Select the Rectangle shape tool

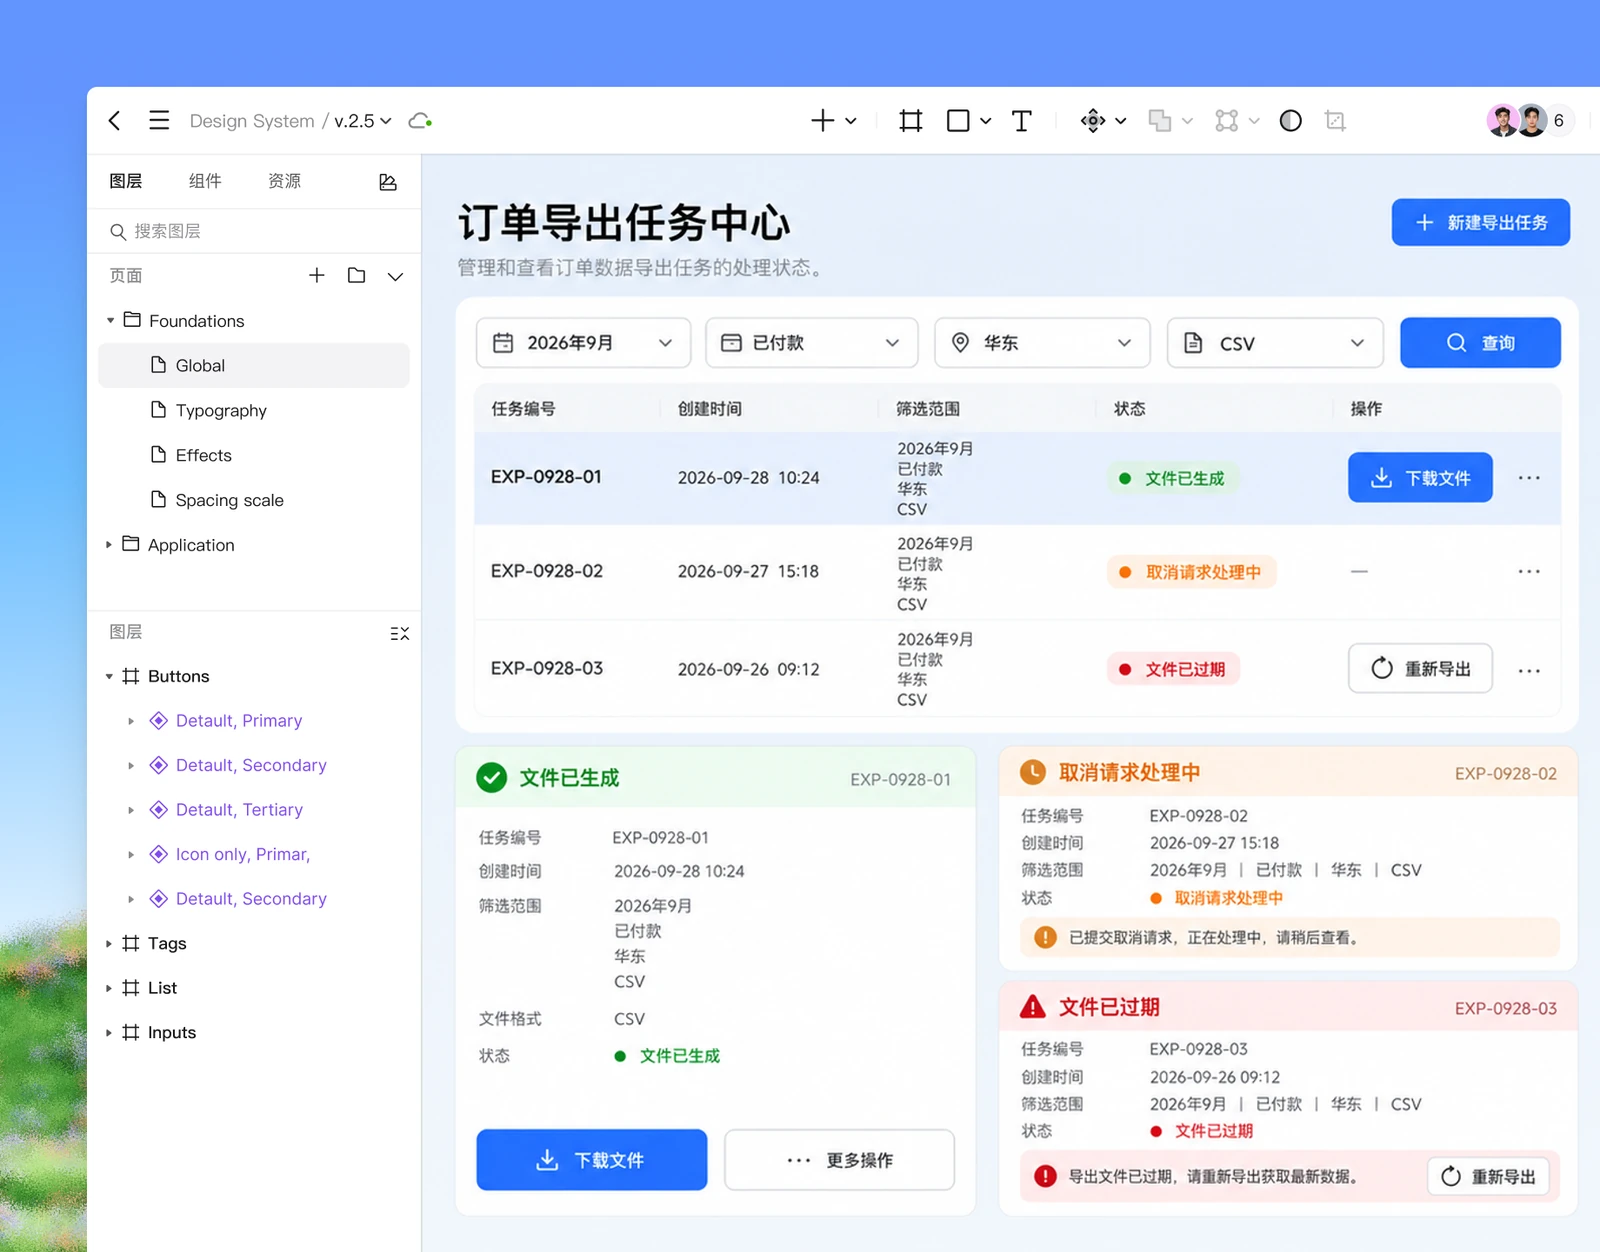958,121
